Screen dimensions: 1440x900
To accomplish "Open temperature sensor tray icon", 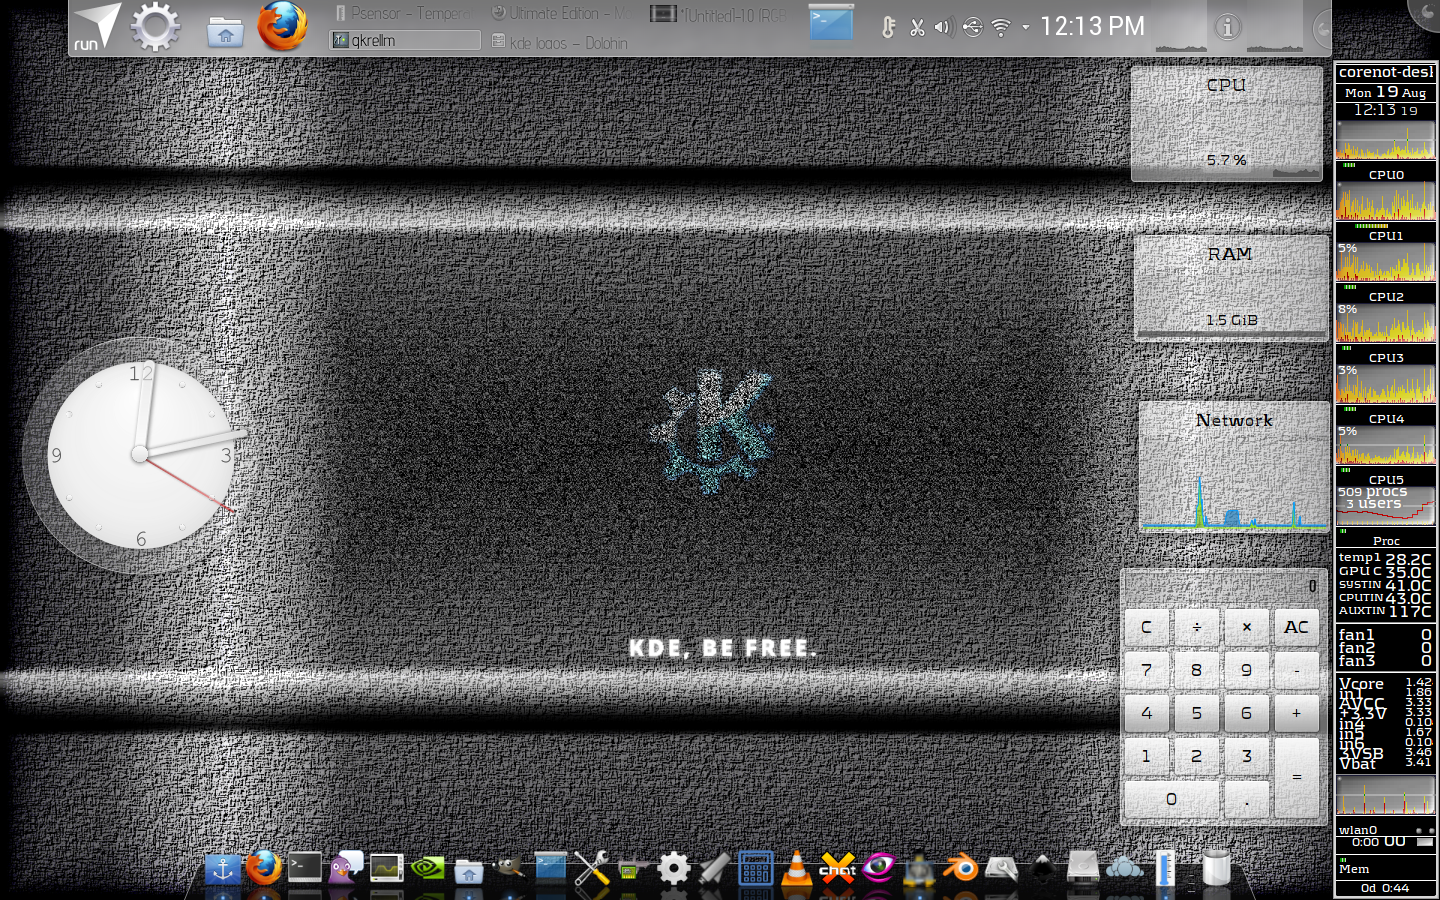I will coord(888,27).
